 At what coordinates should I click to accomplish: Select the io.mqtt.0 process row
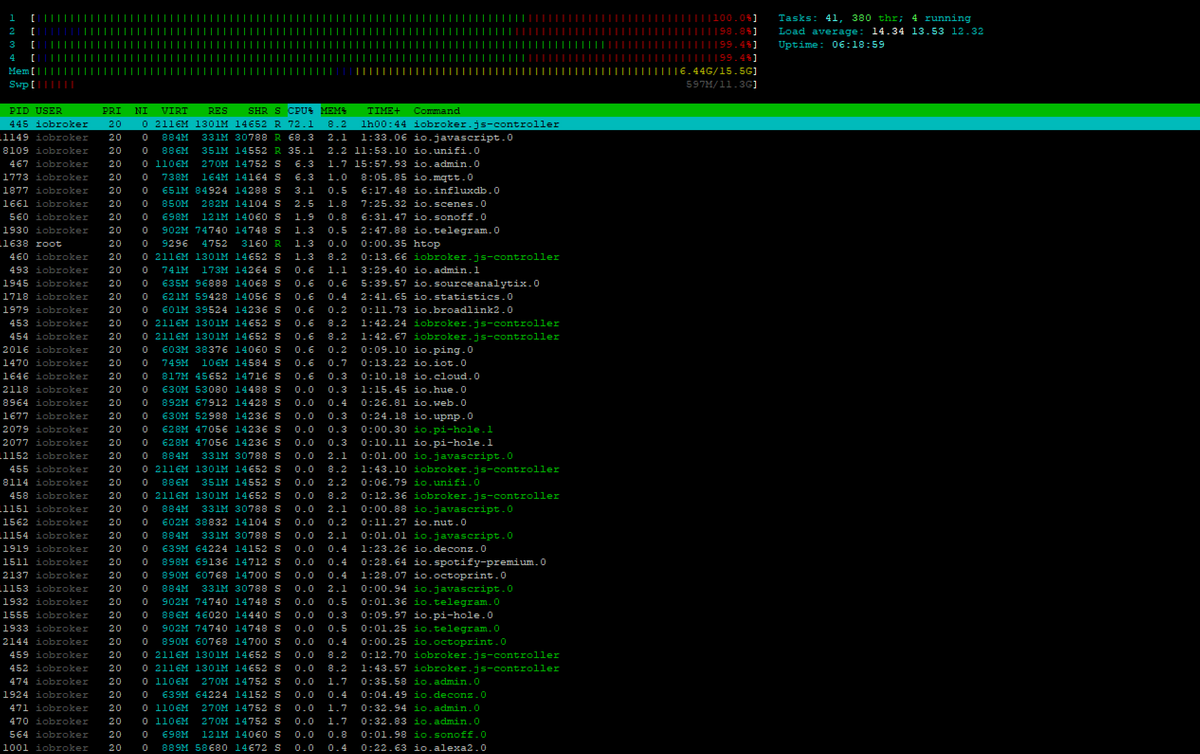coord(600,177)
